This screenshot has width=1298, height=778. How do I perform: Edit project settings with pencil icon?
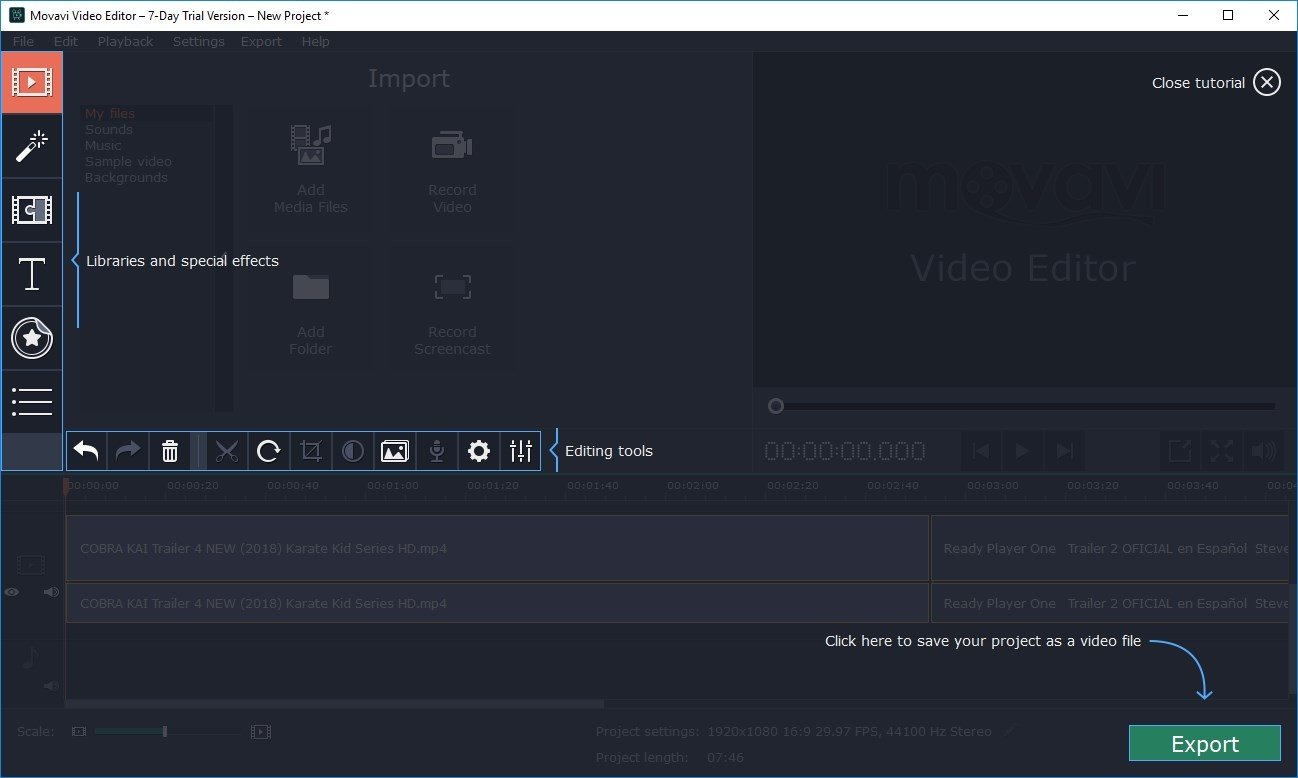[1010, 732]
